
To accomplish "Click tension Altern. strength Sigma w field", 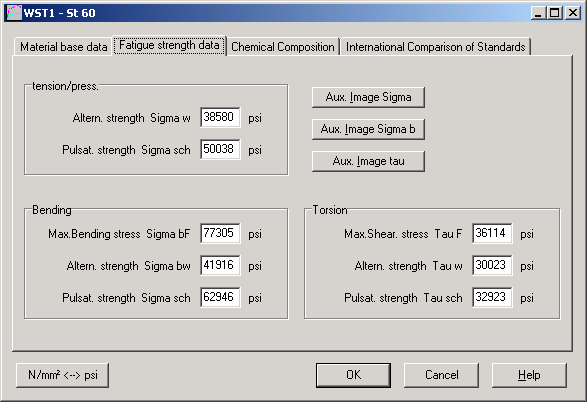I will [x=220, y=118].
